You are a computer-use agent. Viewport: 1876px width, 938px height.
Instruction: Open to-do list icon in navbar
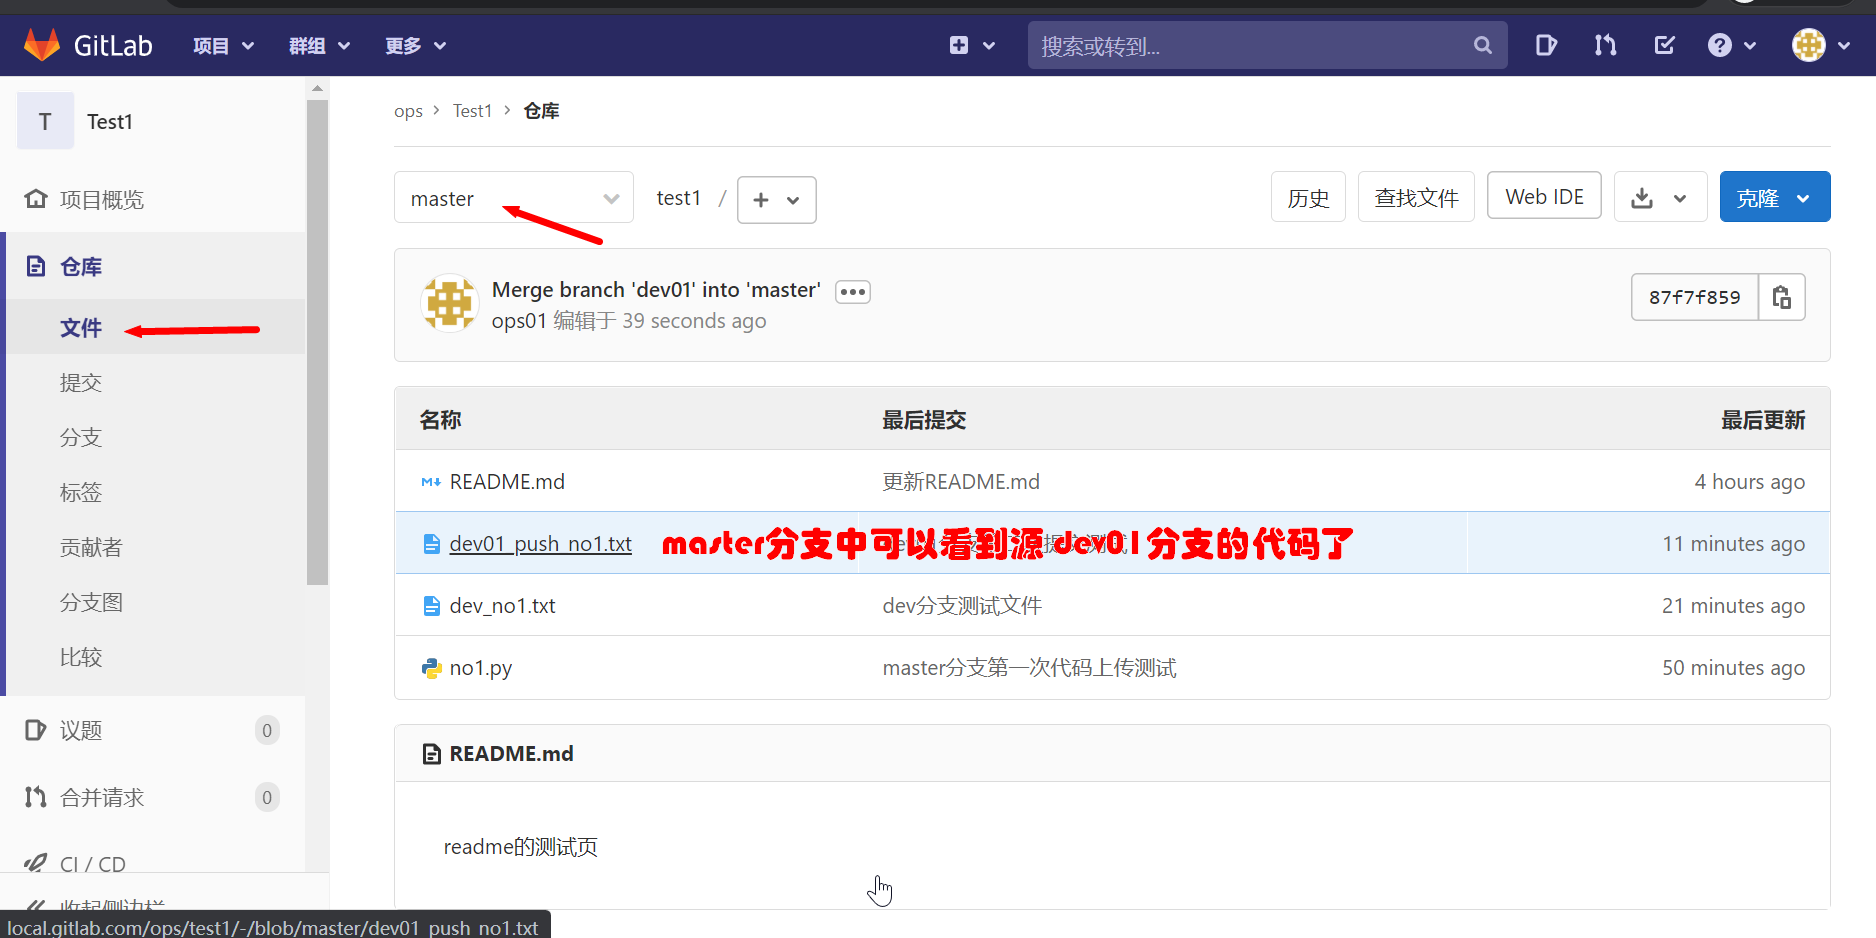[x=1664, y=45]
